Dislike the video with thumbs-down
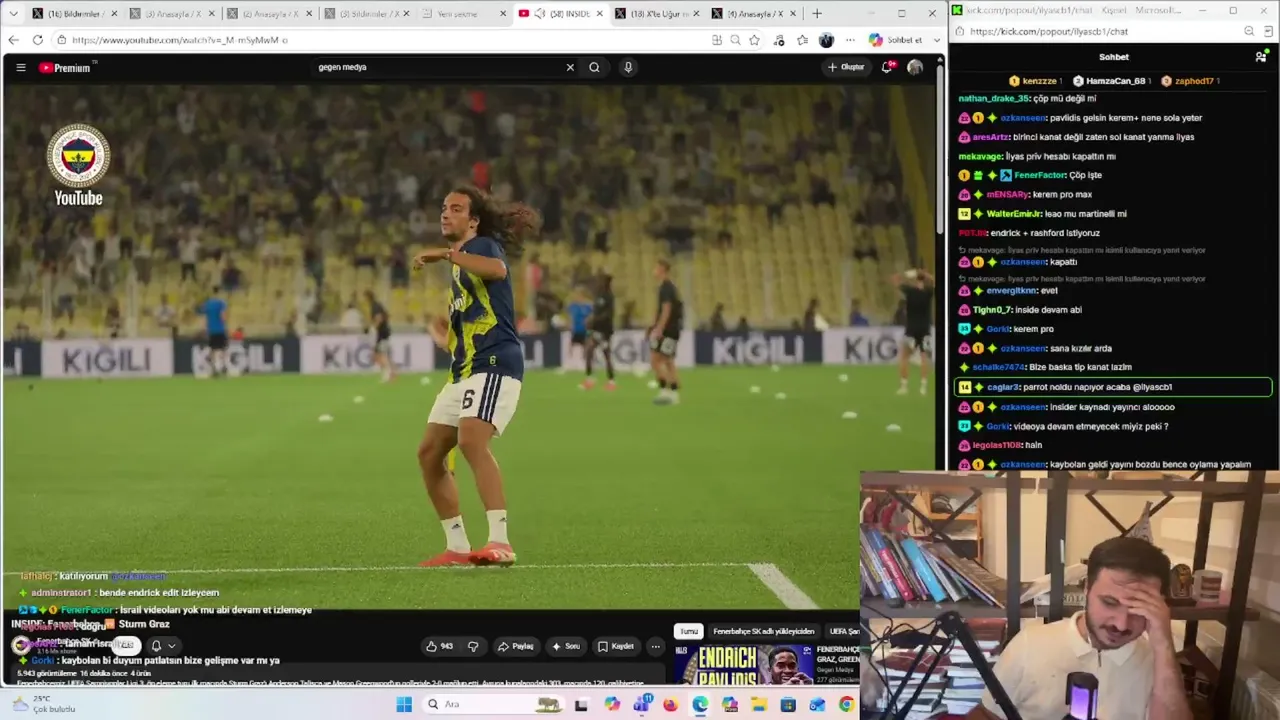1280x720 pixels. coord(473,646)
